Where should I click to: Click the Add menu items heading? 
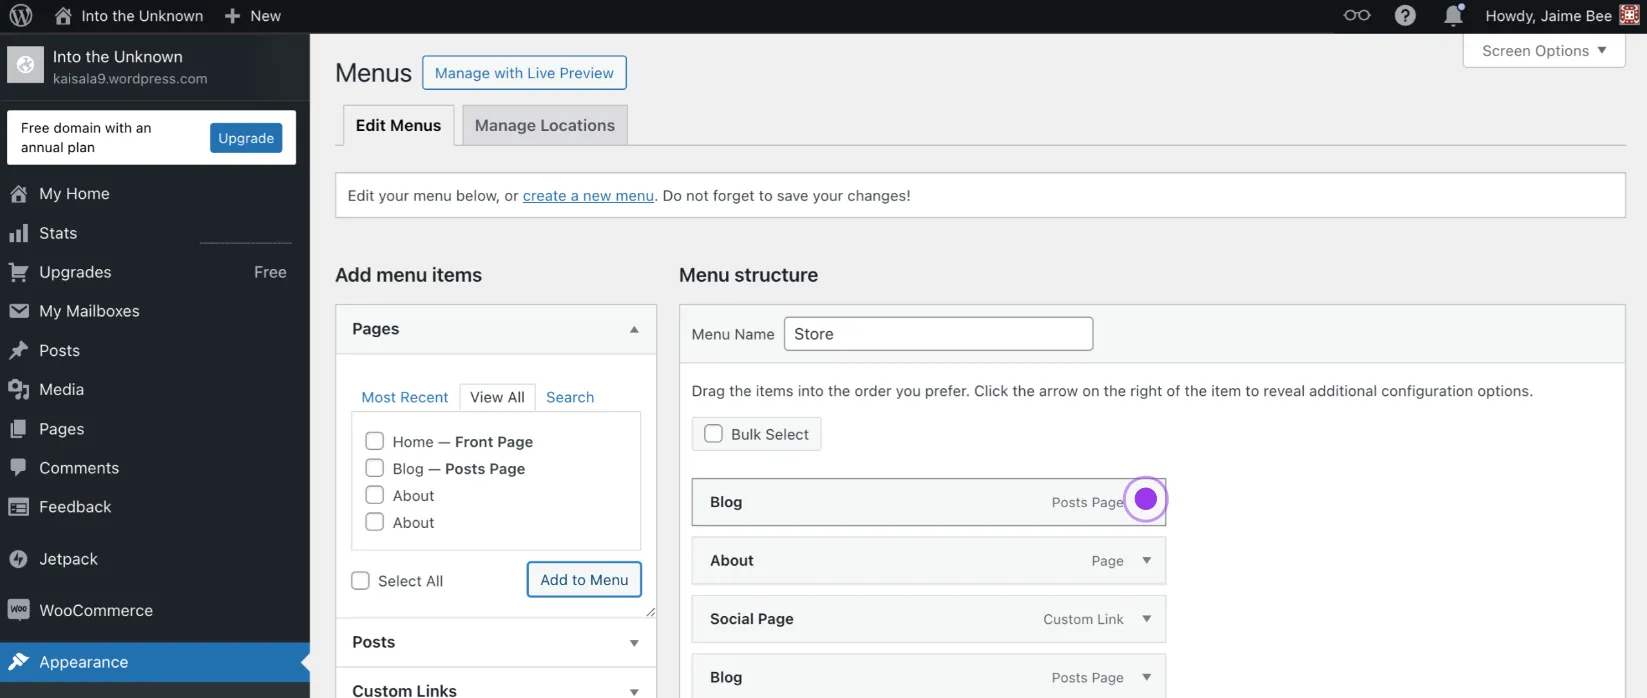[x=408, y=275]
